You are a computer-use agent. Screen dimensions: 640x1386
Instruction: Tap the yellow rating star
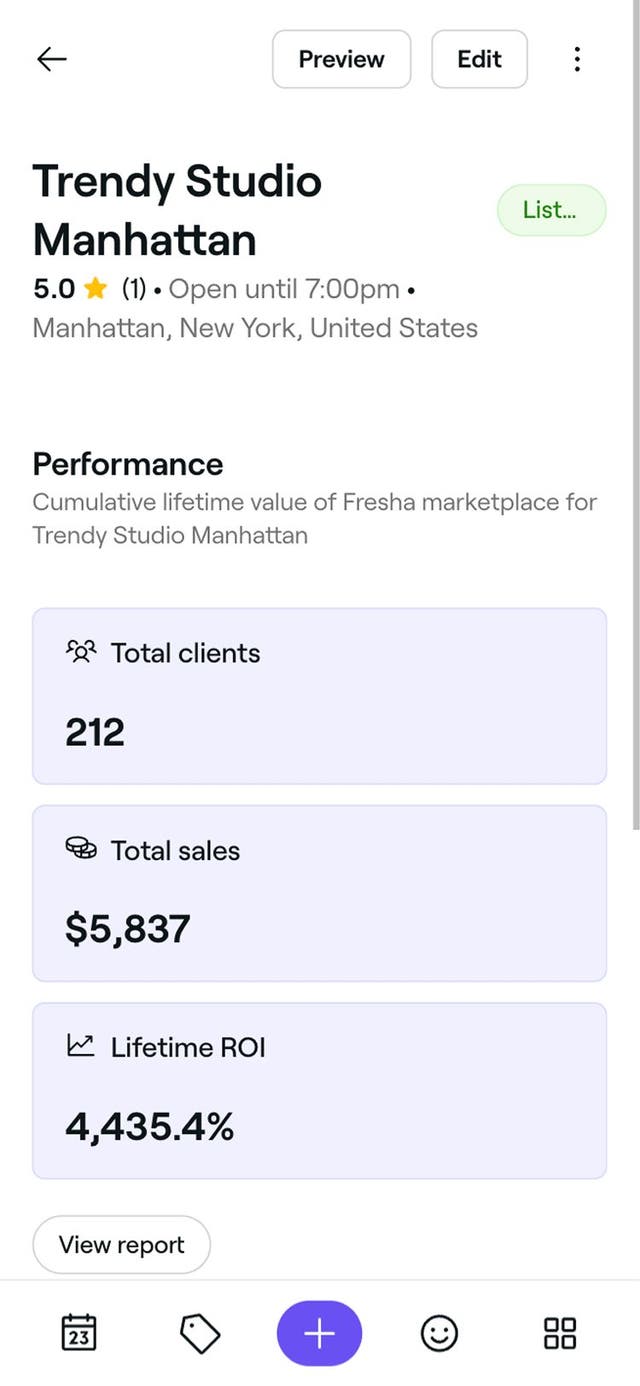[96, 290]
